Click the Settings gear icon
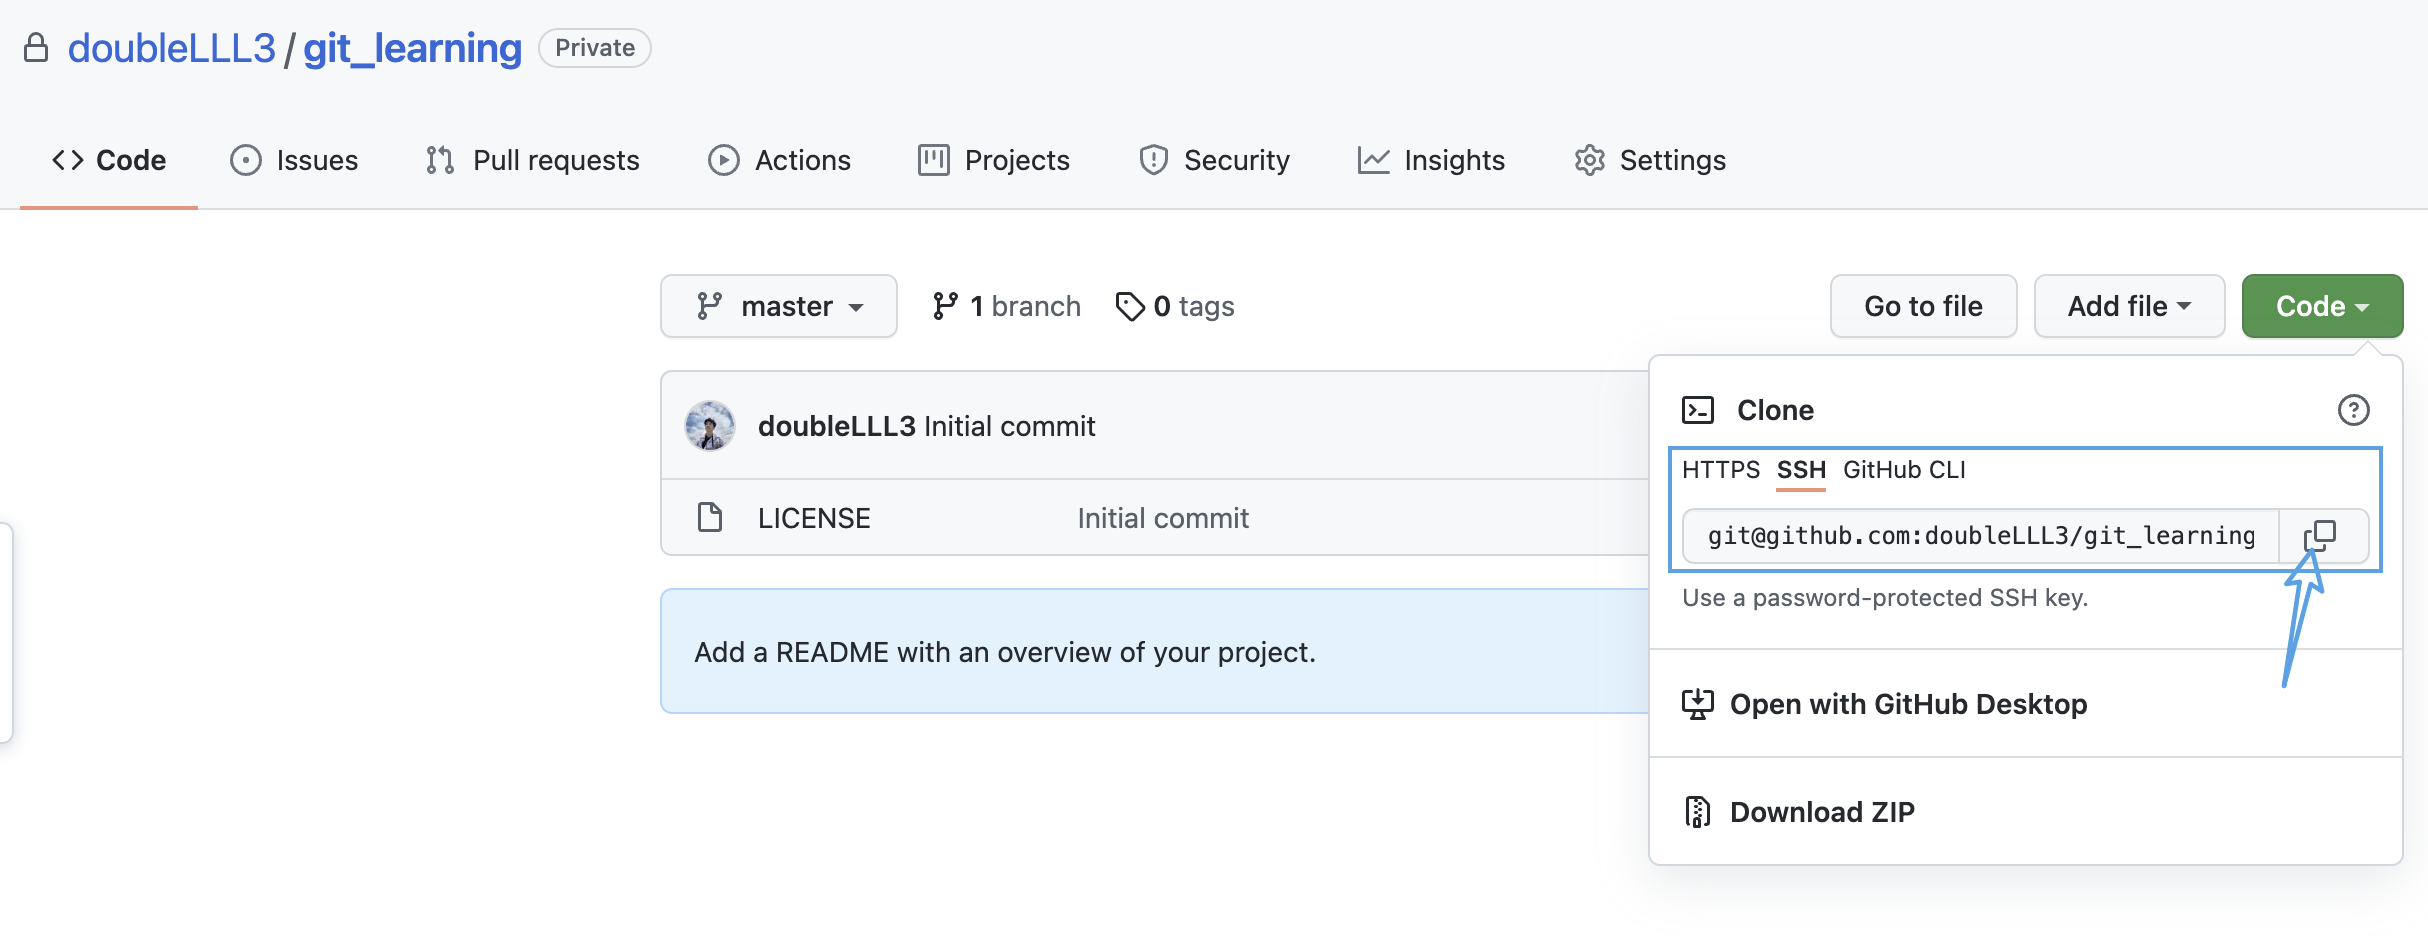Image resolution: width=2428 pixels, height=944 pixels. pyautogui.click(x=1589, y=160)
